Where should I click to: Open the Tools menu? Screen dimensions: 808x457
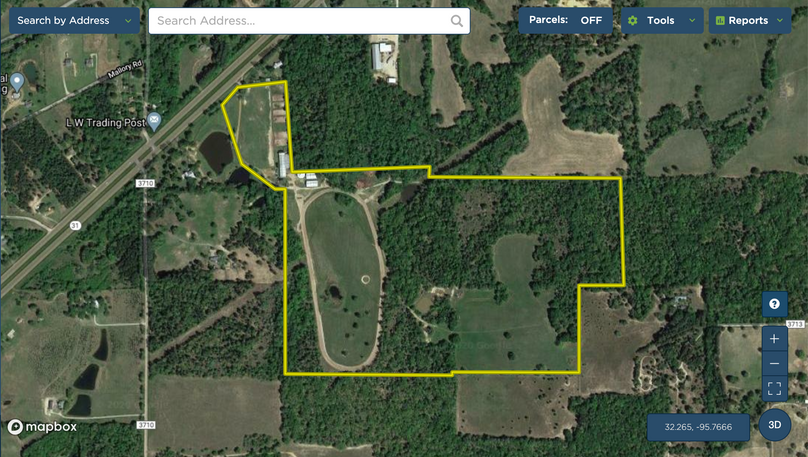point(662,21)
